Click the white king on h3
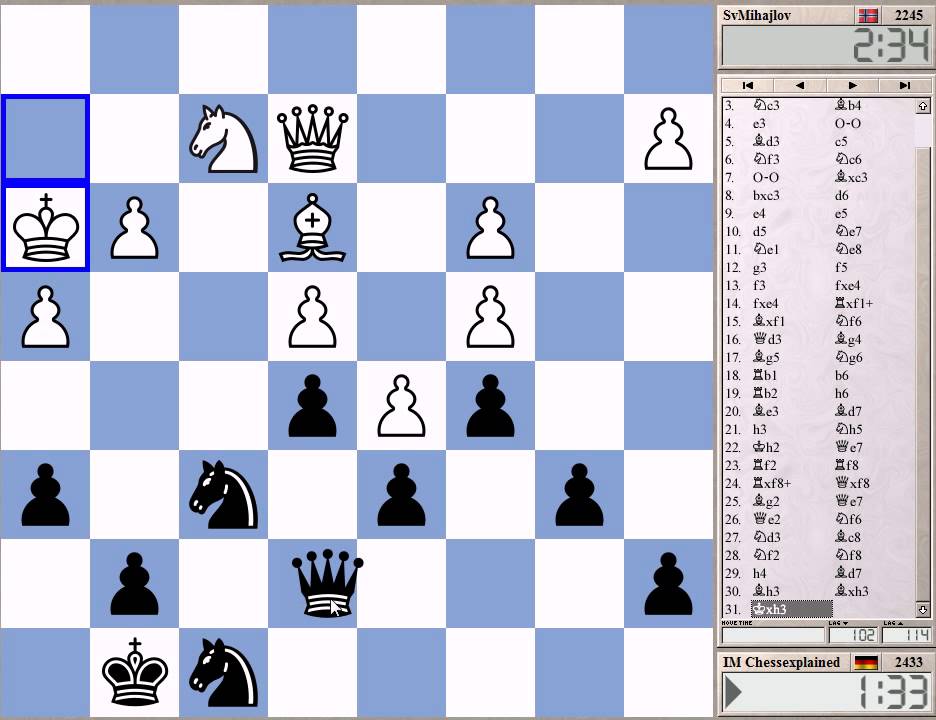The height and width of the screenshot is (720, 936). pos(45,228)
